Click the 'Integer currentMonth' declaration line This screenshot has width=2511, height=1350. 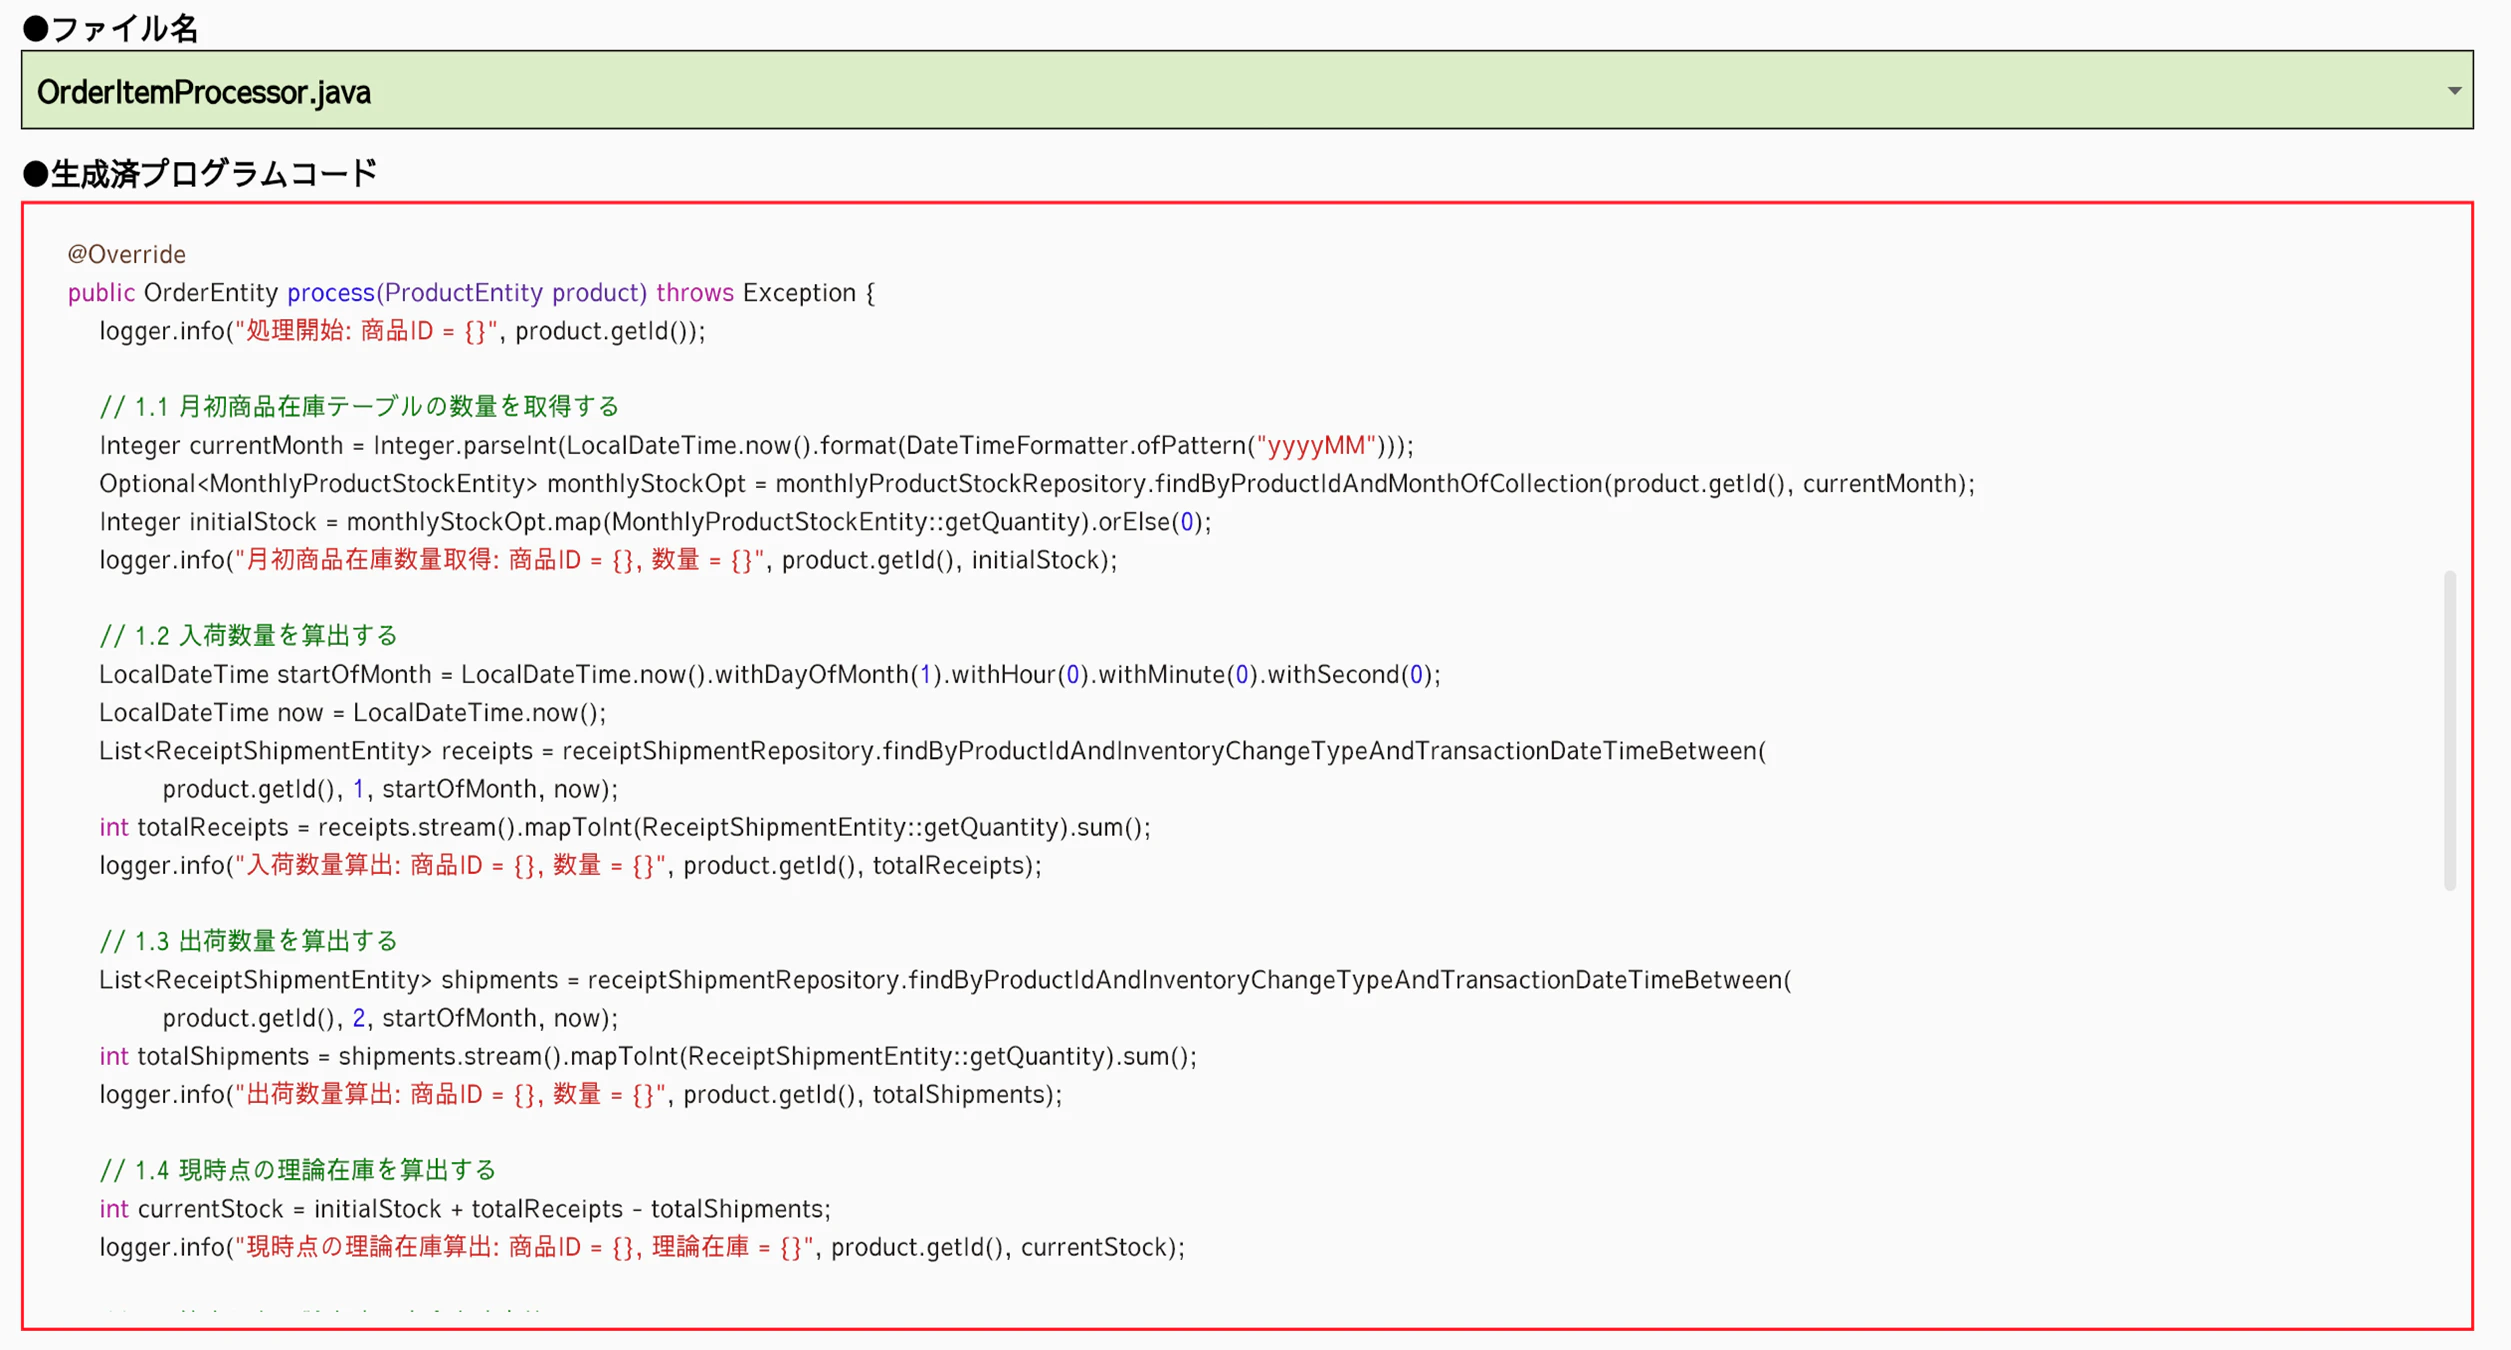(x=756, y=445)
